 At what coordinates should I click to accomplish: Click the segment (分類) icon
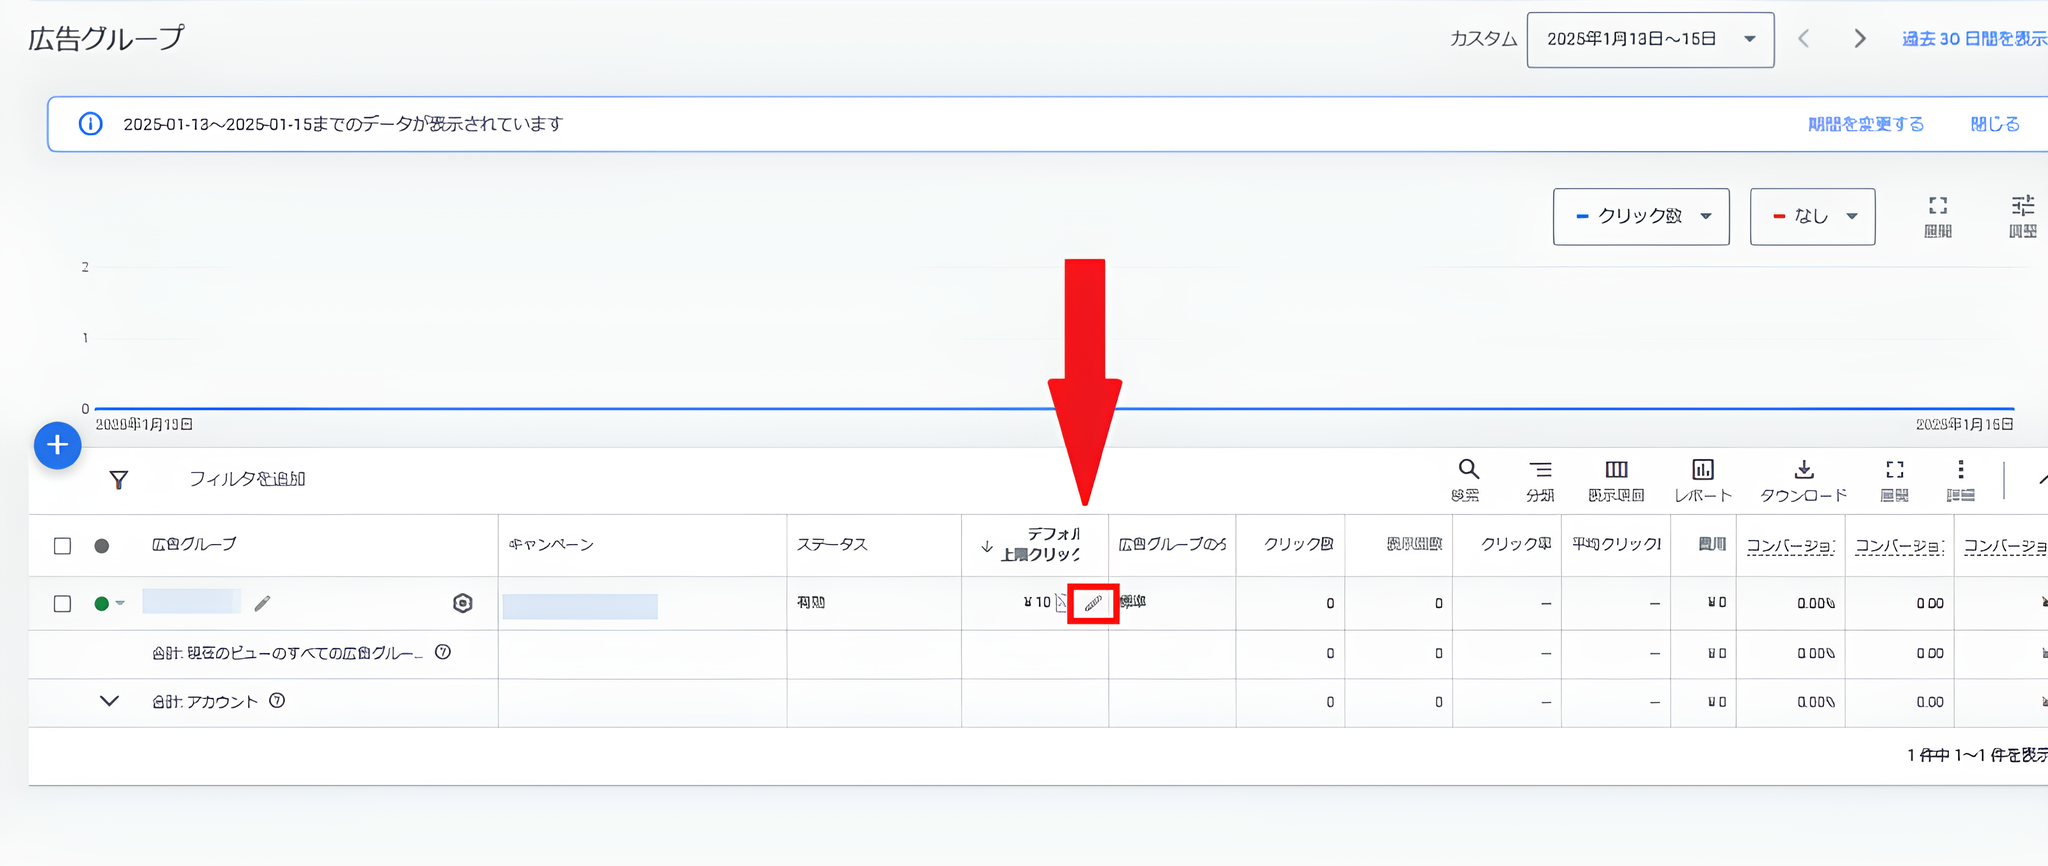[x=1540, y=470]
